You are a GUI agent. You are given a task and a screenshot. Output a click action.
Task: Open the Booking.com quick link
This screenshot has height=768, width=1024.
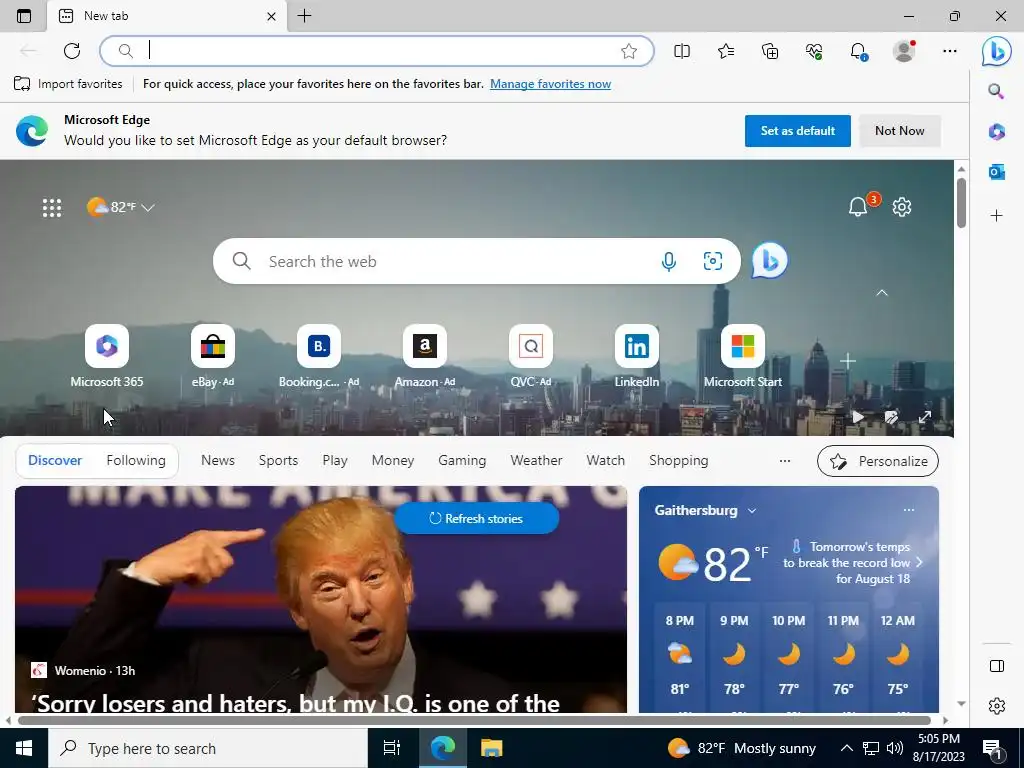point(319,356)
